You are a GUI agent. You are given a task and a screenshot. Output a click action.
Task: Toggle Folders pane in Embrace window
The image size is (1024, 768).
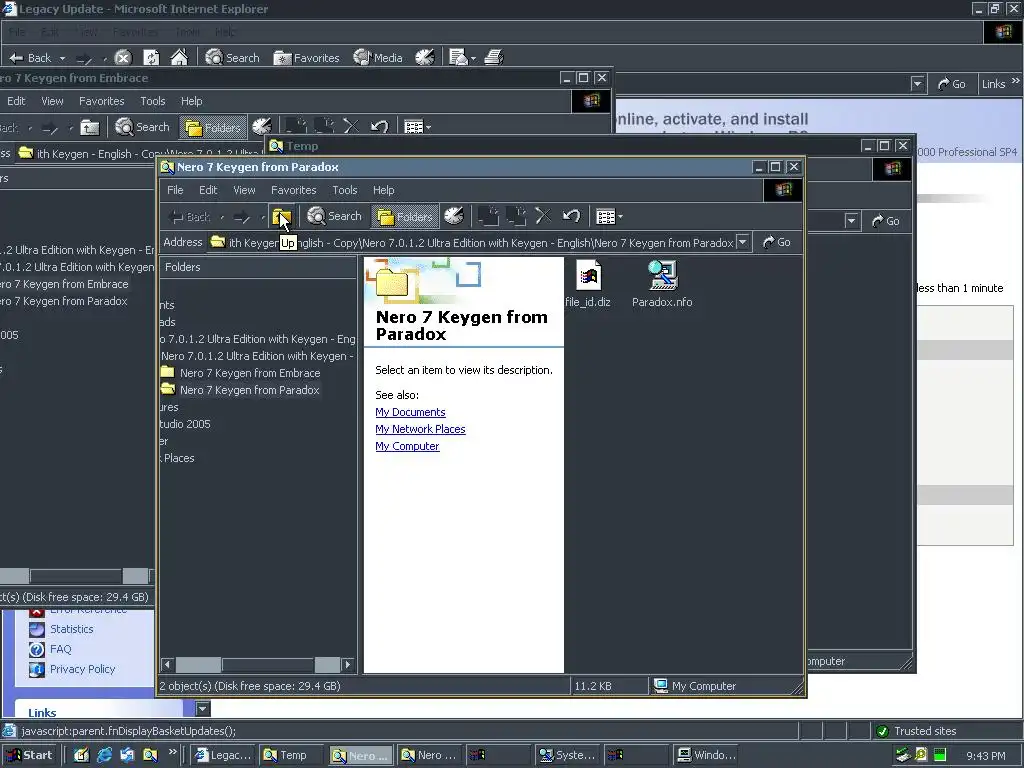coord(213,128)
